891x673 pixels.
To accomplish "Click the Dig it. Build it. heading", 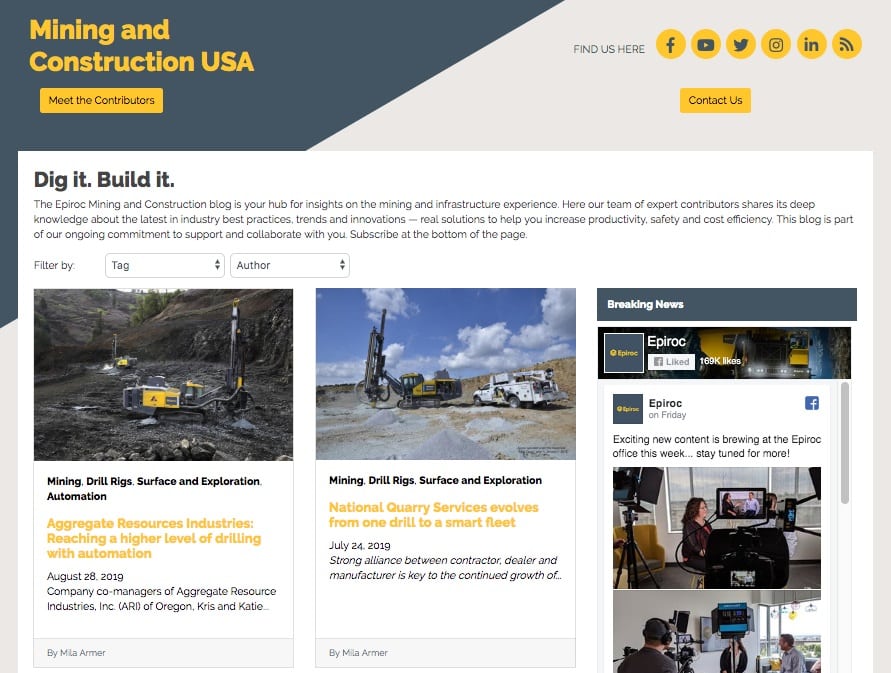I will coord(104,180).
